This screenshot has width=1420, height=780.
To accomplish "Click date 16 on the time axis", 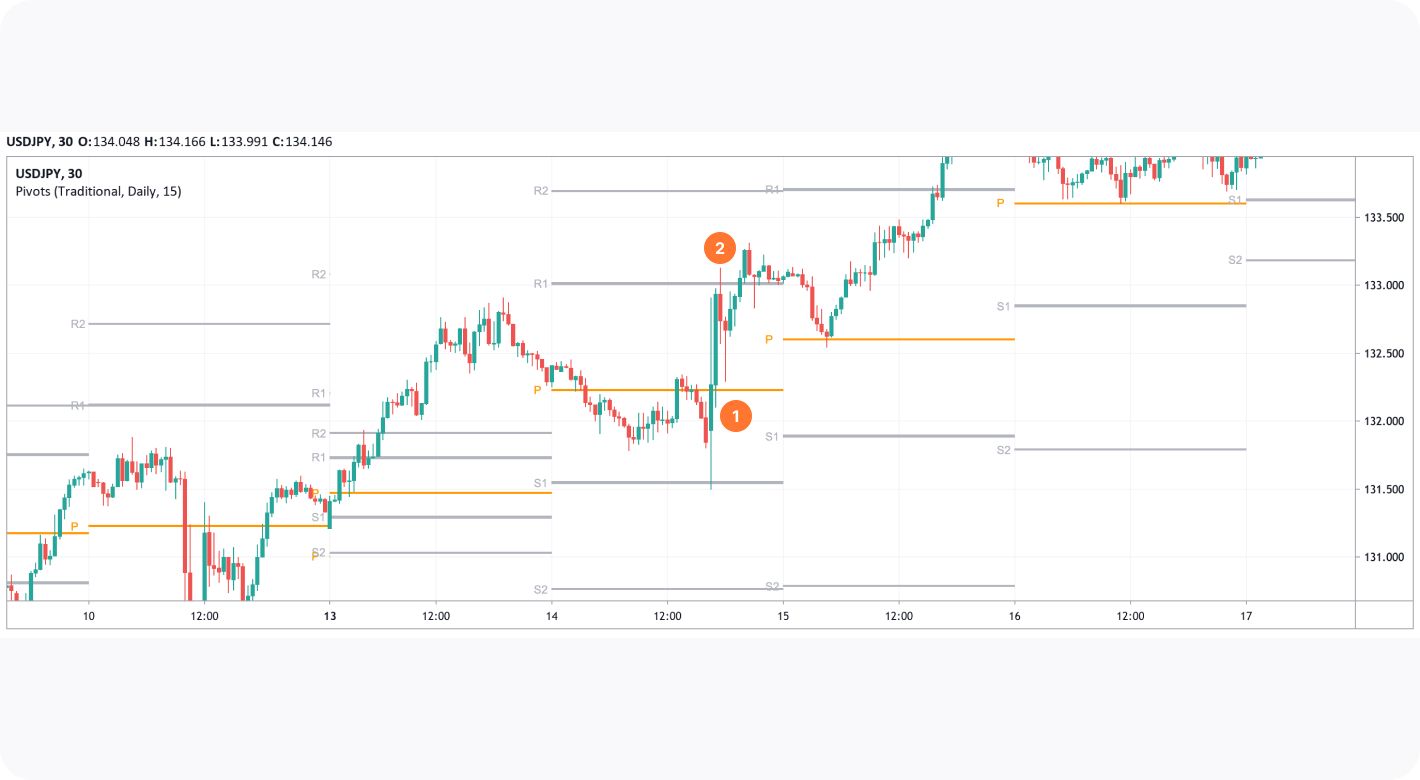I will (x=1015, y=616).
